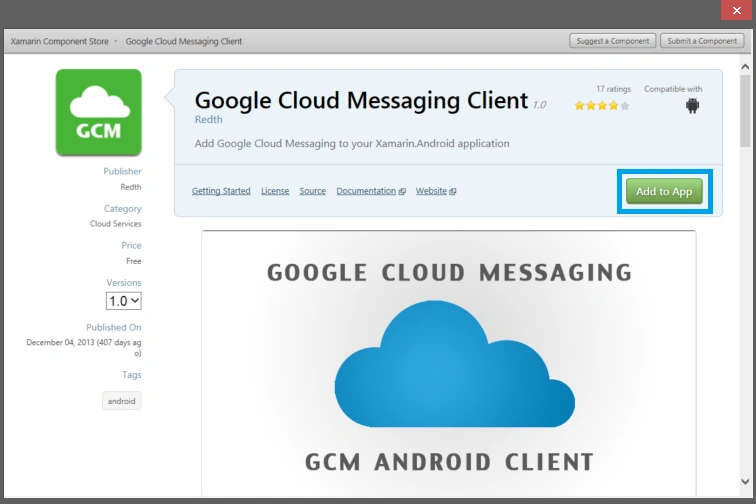Click the Android compatibility robot icon
The image size is (756, 504).
(692, 105)
